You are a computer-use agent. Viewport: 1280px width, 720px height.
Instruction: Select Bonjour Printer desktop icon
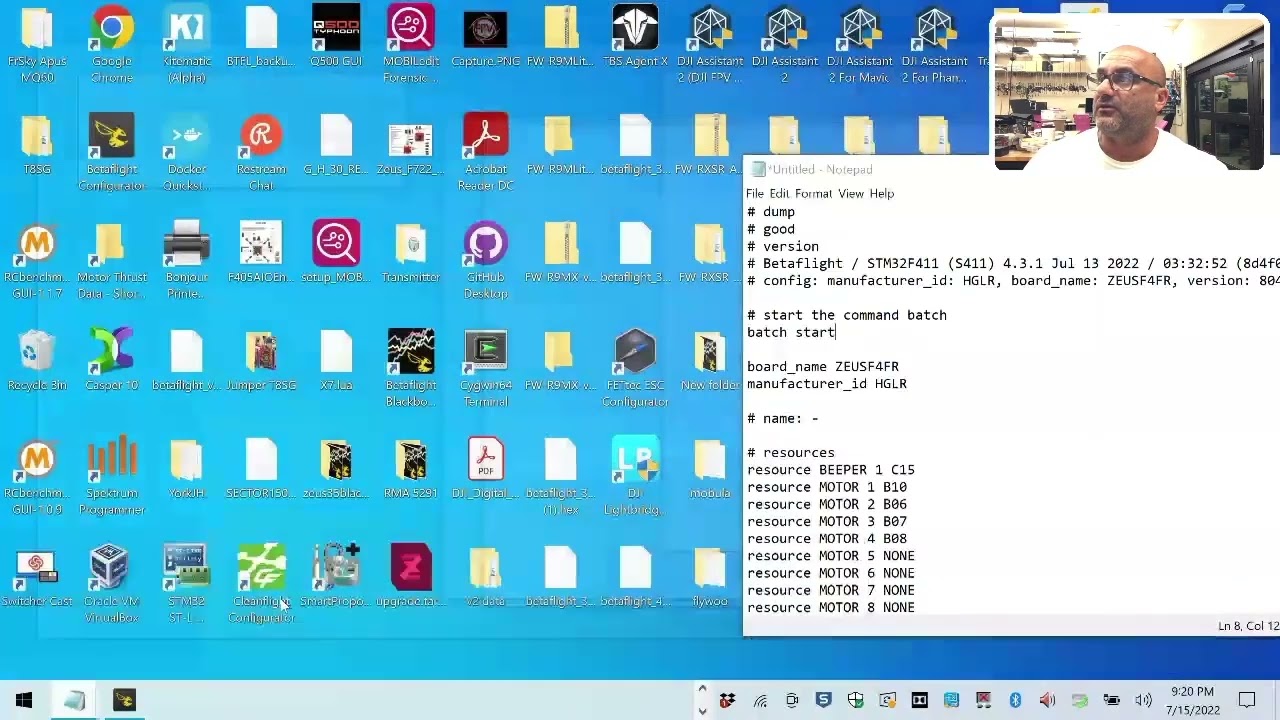point(187,258)
